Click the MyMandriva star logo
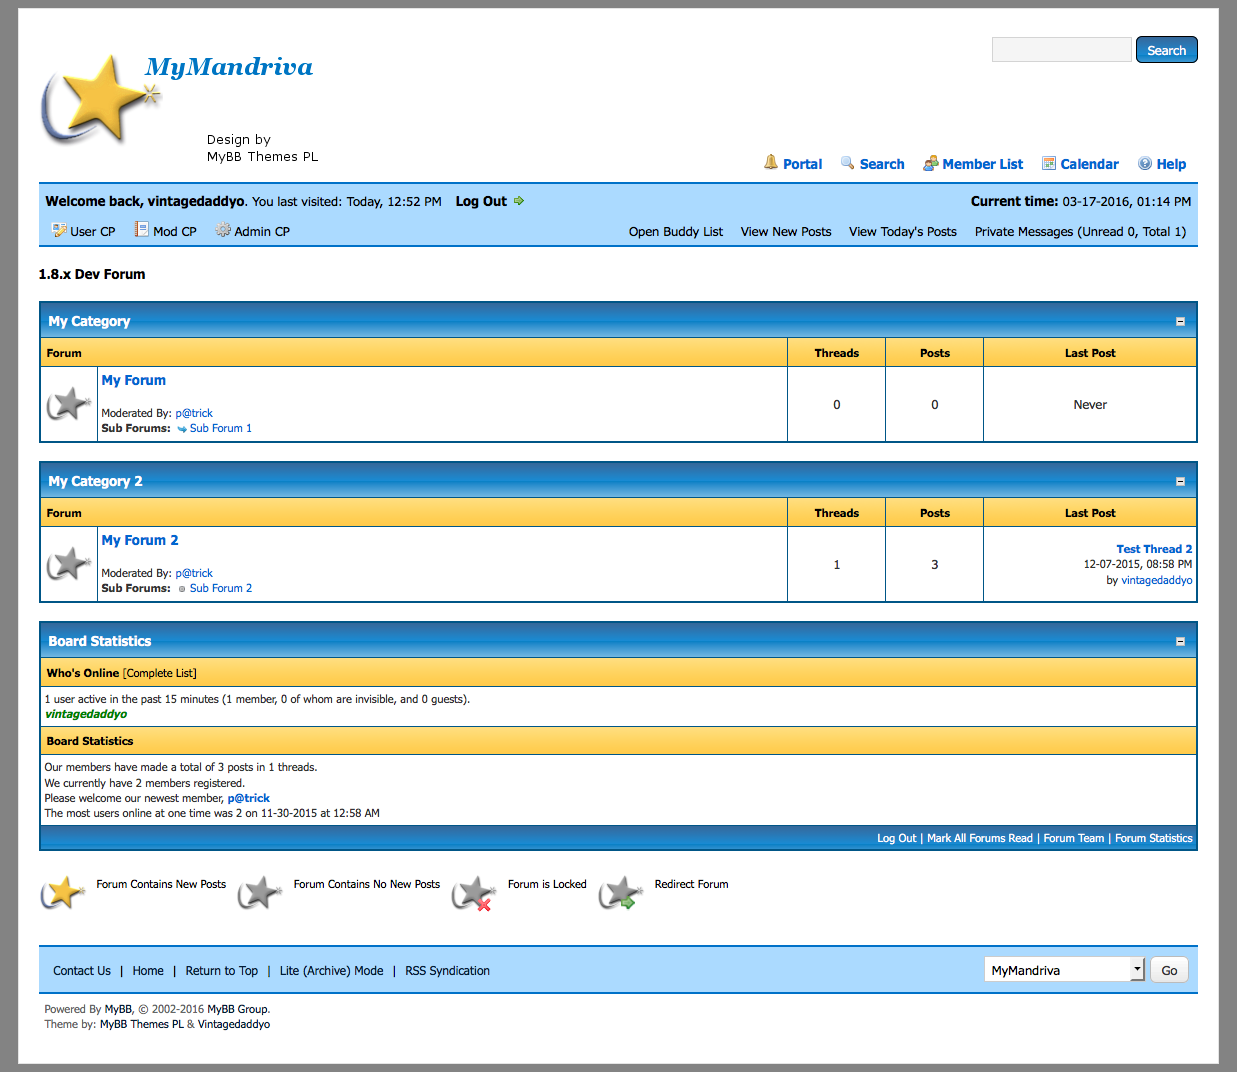This screenshot has height=1072, width=1237. 98,100
